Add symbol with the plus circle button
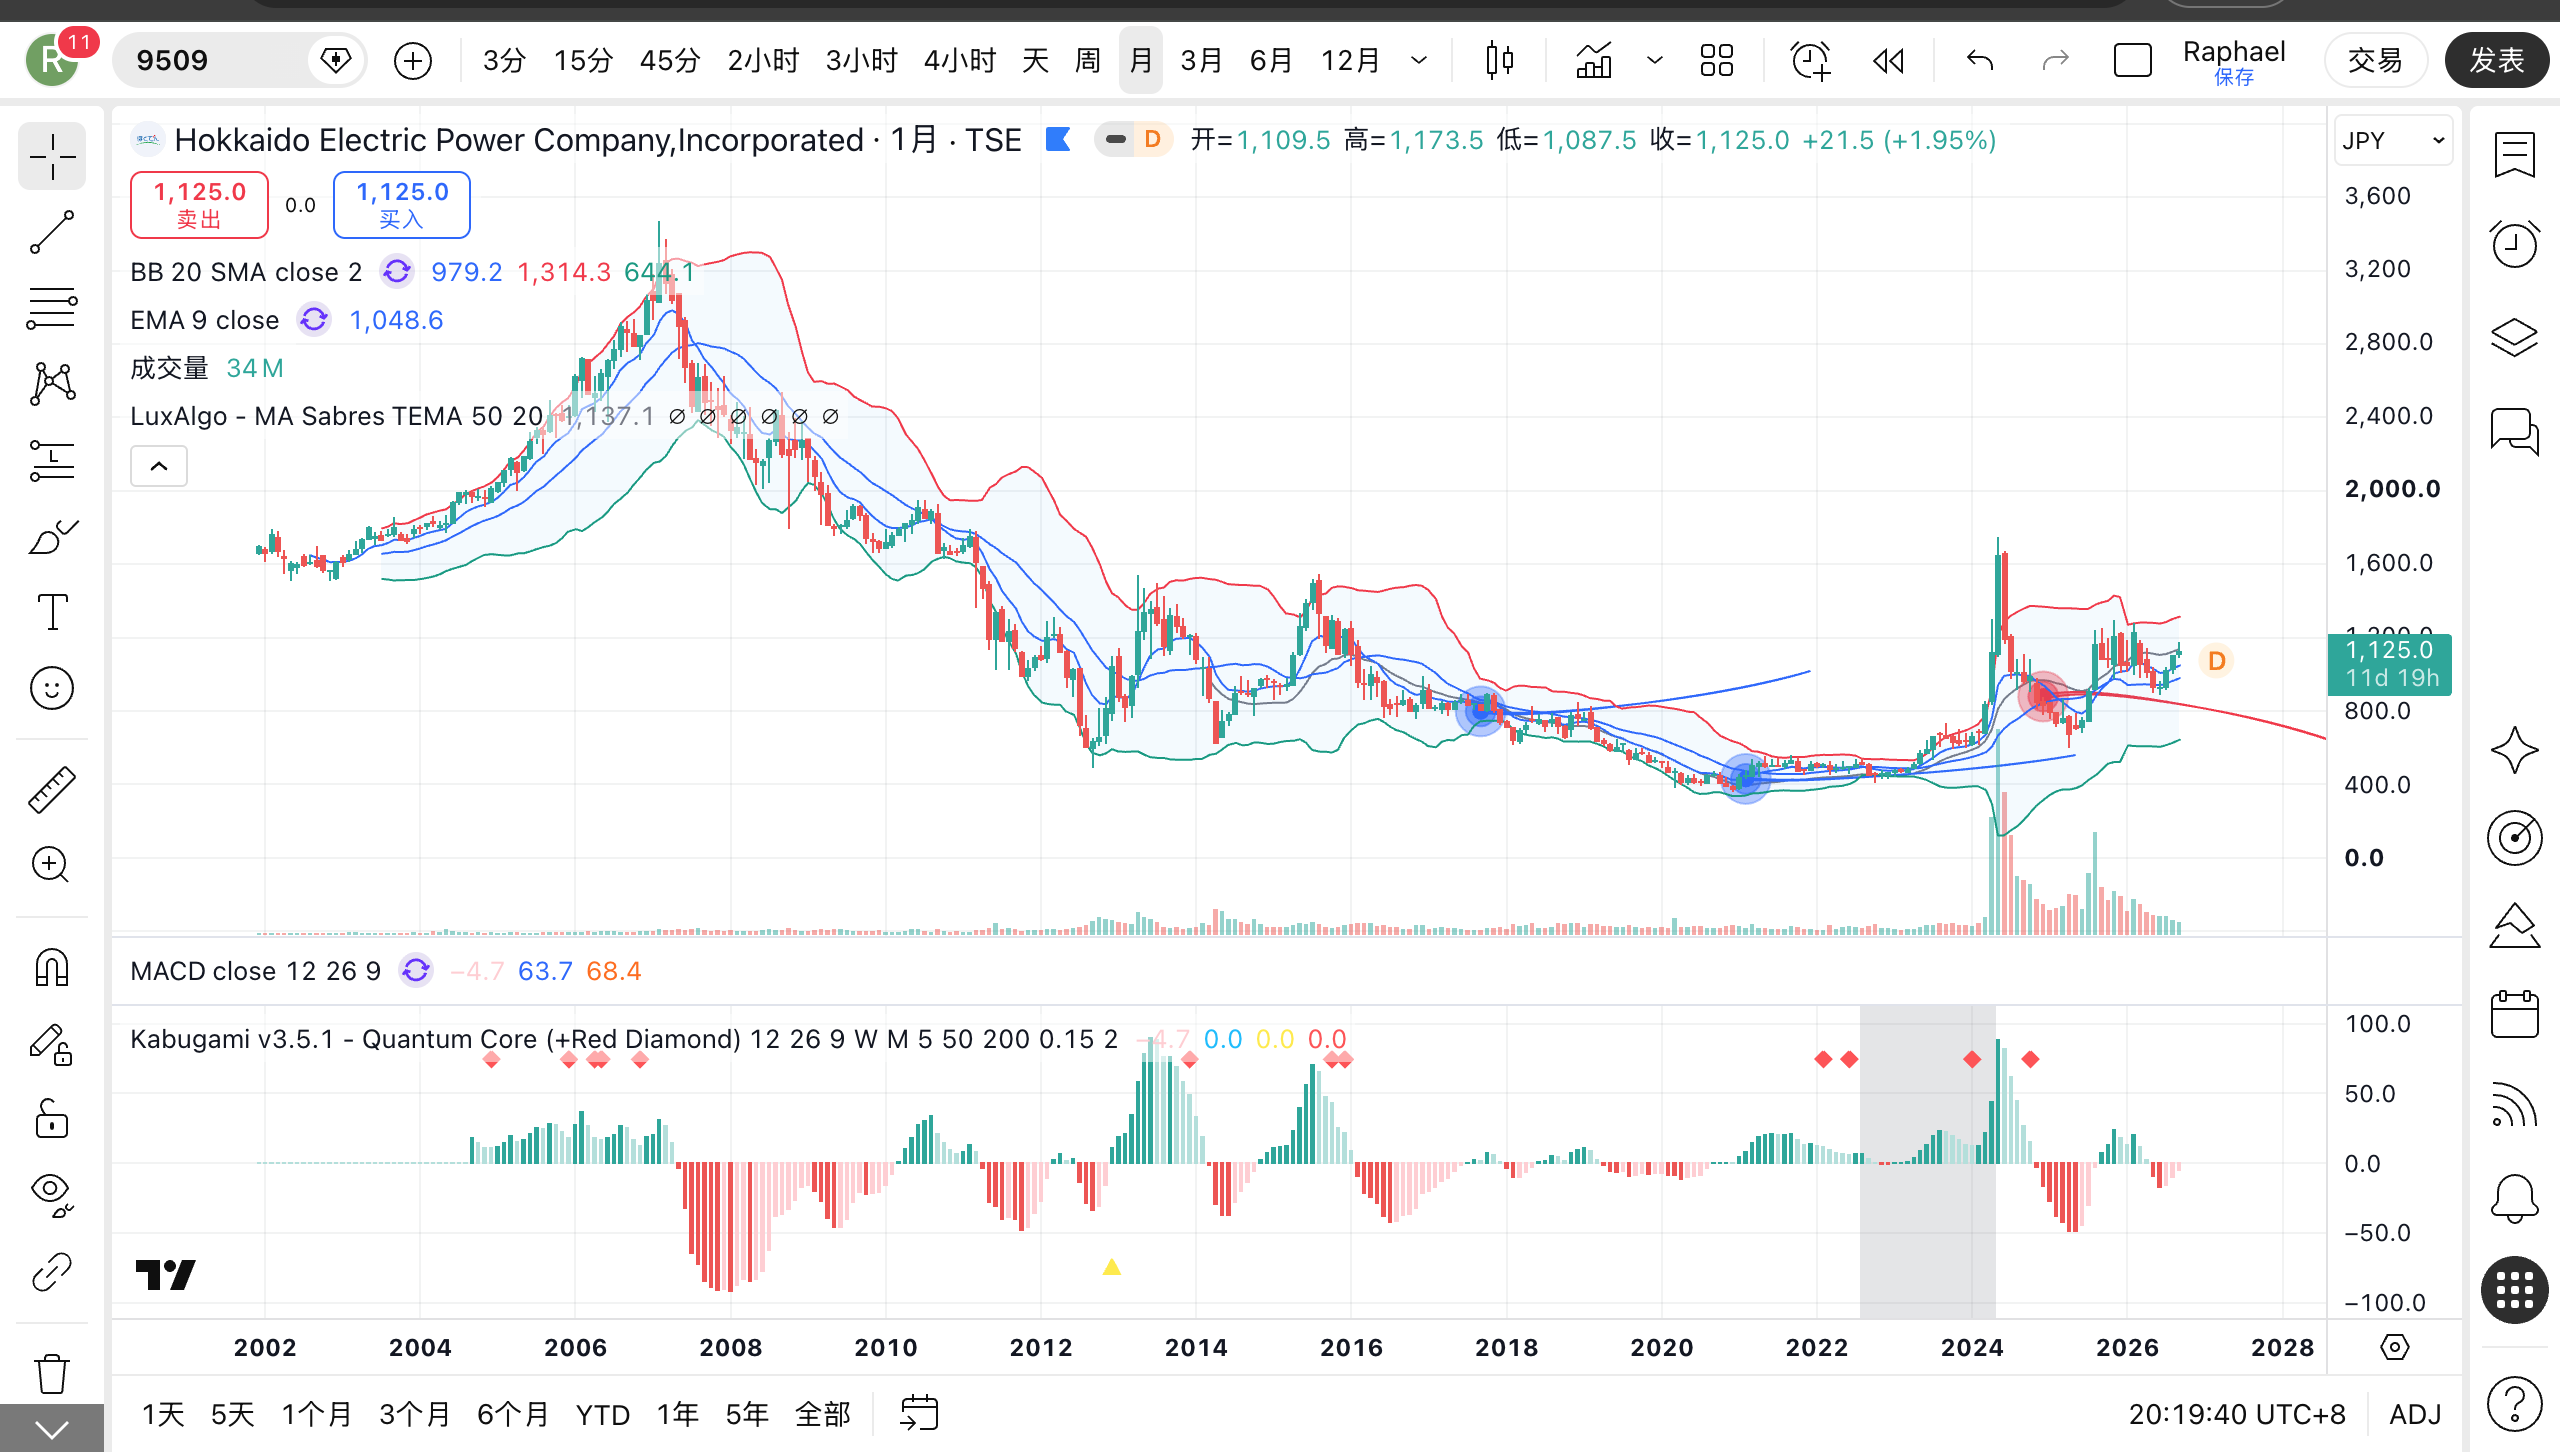 click(x=413, y=61)
